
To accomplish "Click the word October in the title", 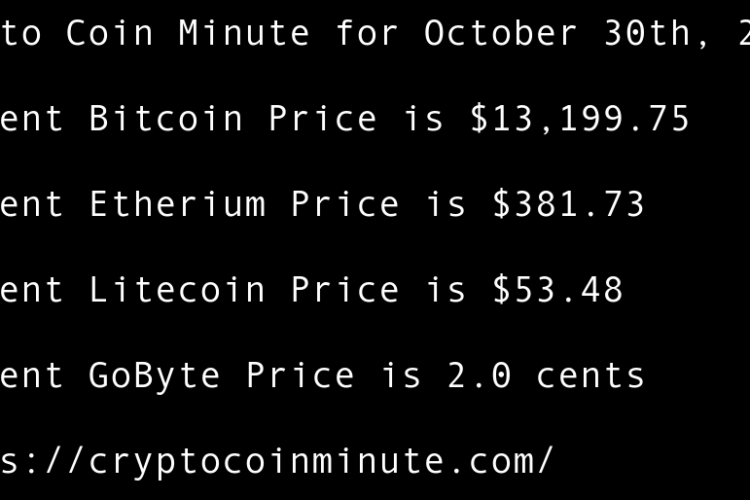I will pos(501,33).
